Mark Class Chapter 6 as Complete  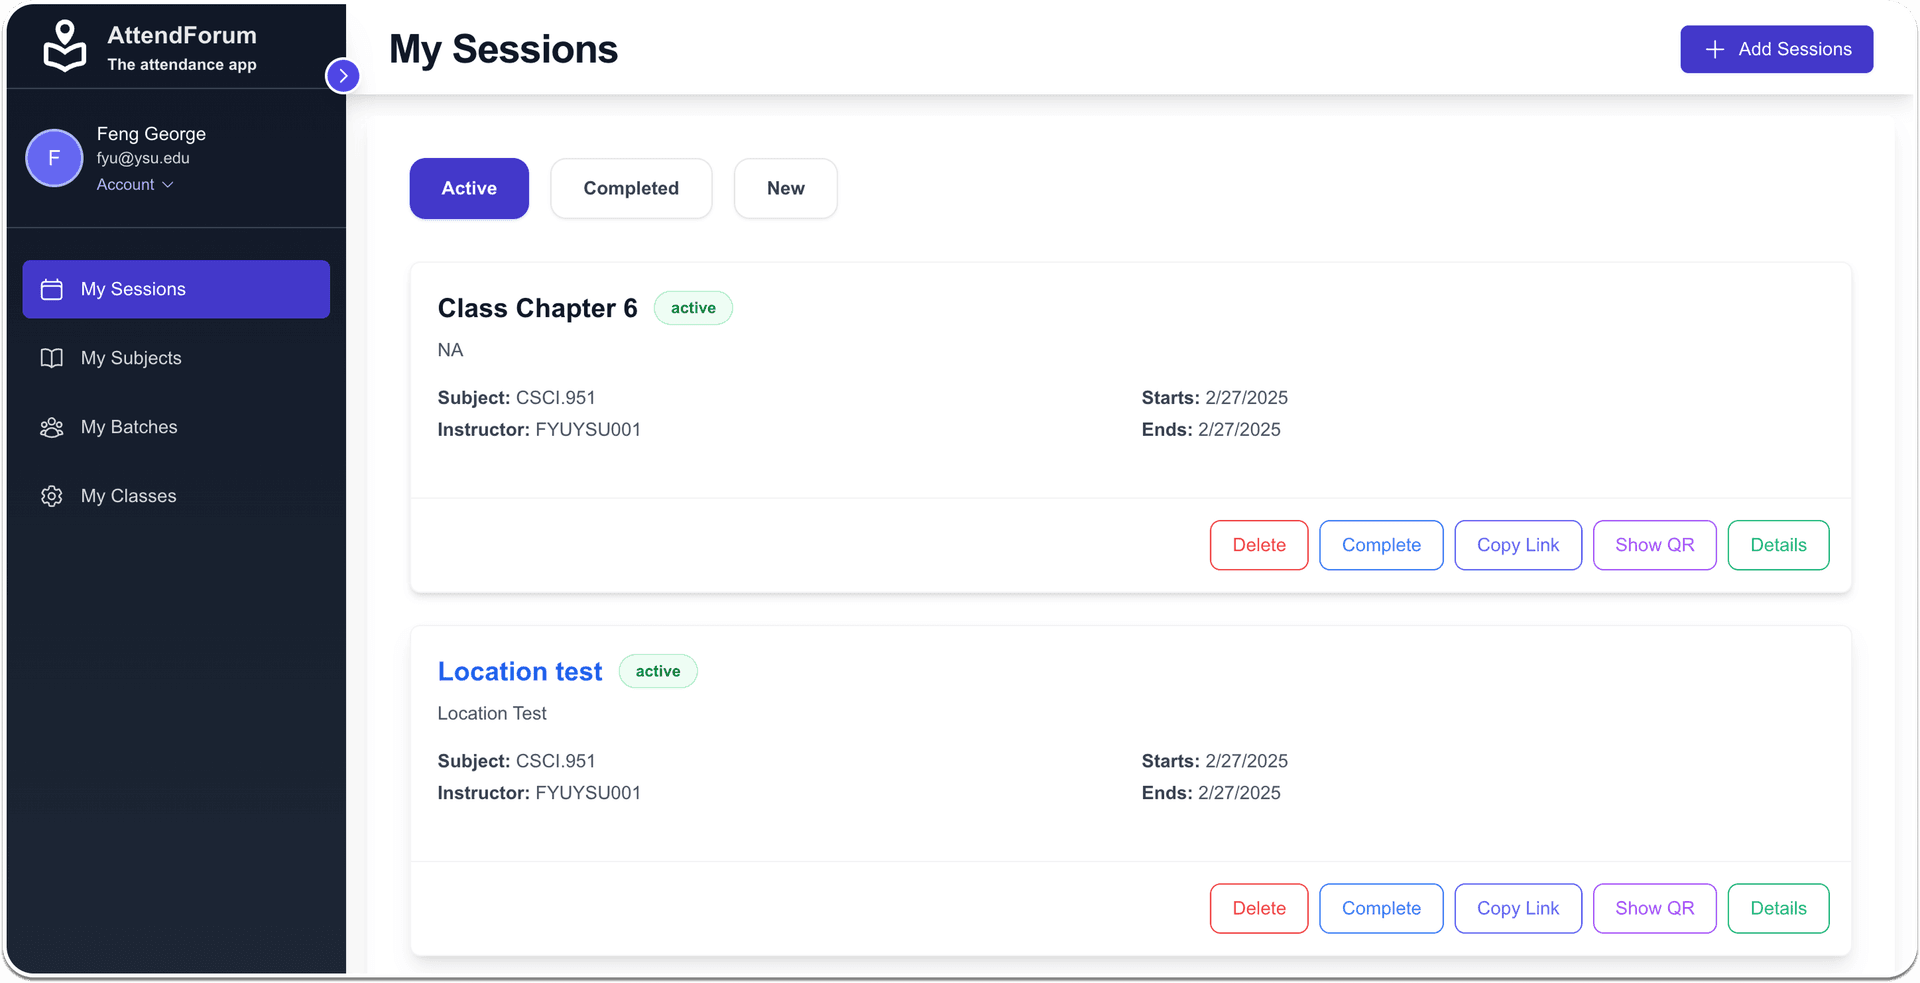(1380, 545)
